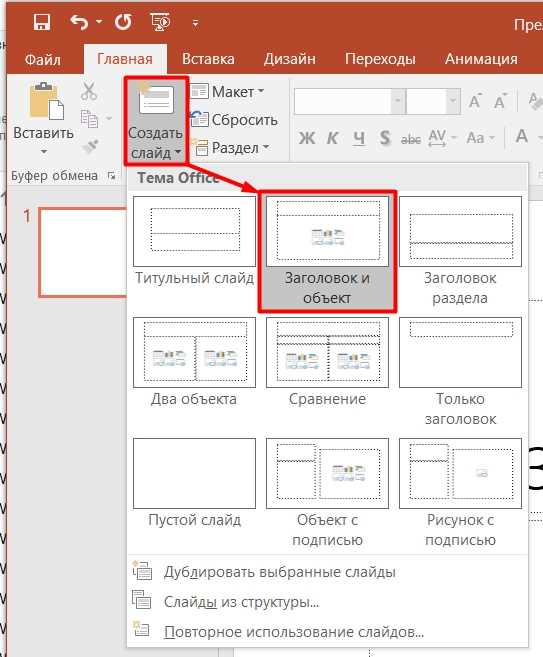Start slideshow from beginning icon
The image size is (543, 657).
(160, 22)
